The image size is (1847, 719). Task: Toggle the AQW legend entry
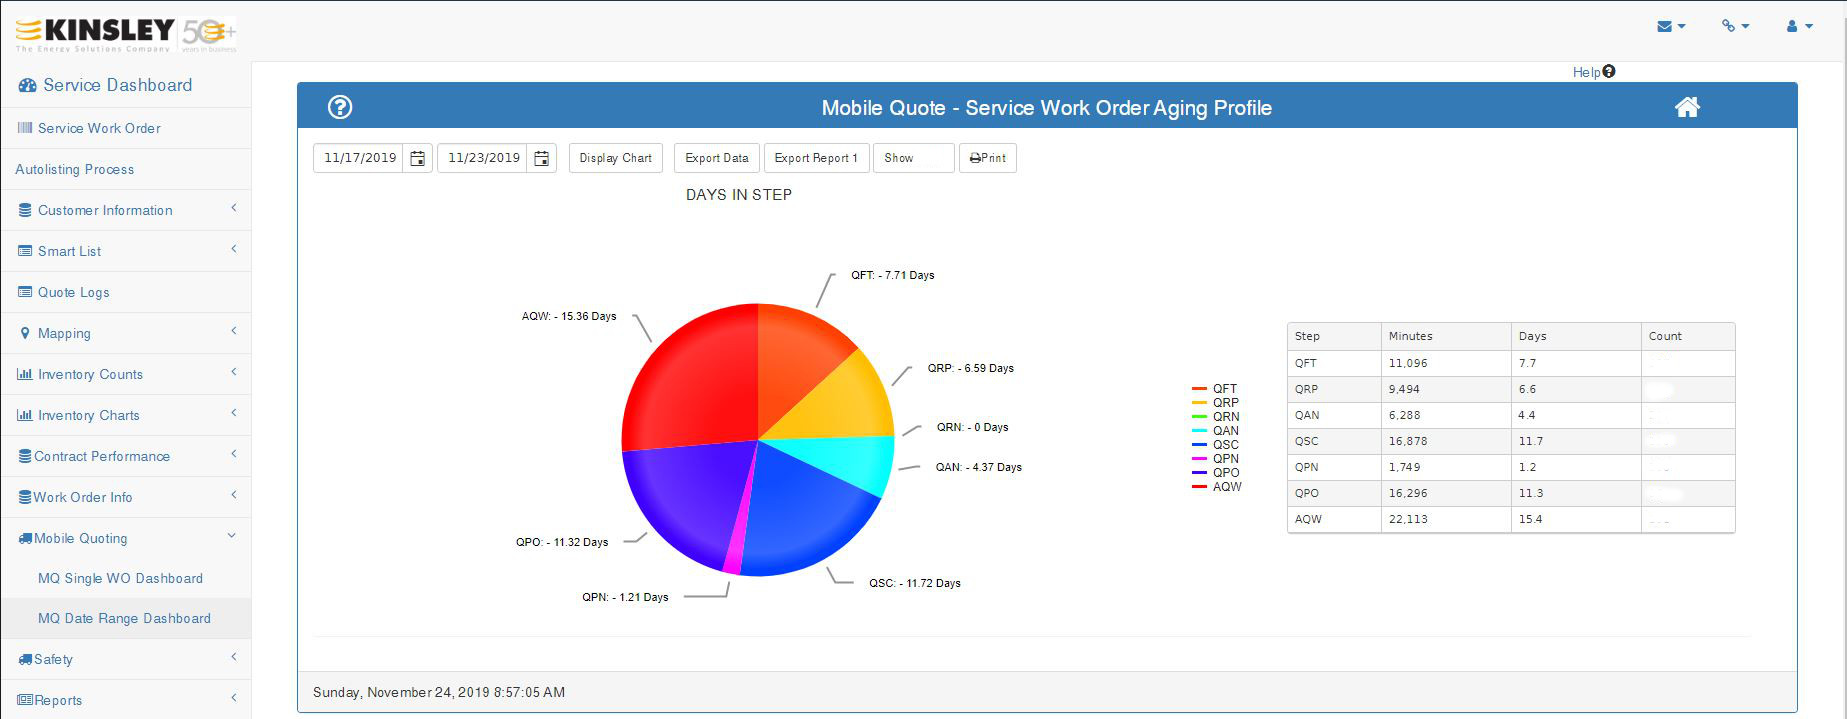point(1217,486)
